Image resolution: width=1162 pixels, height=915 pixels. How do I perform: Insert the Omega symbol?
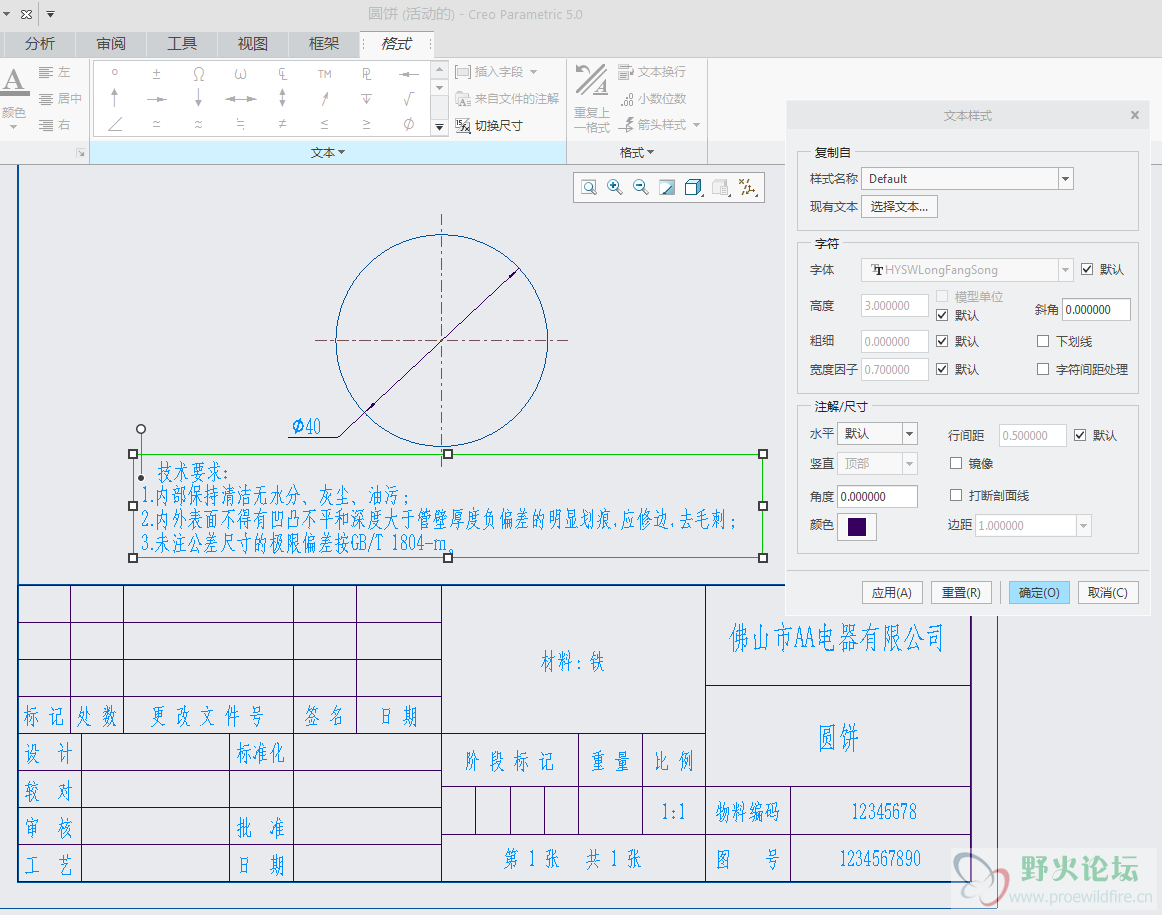point(199,73)
